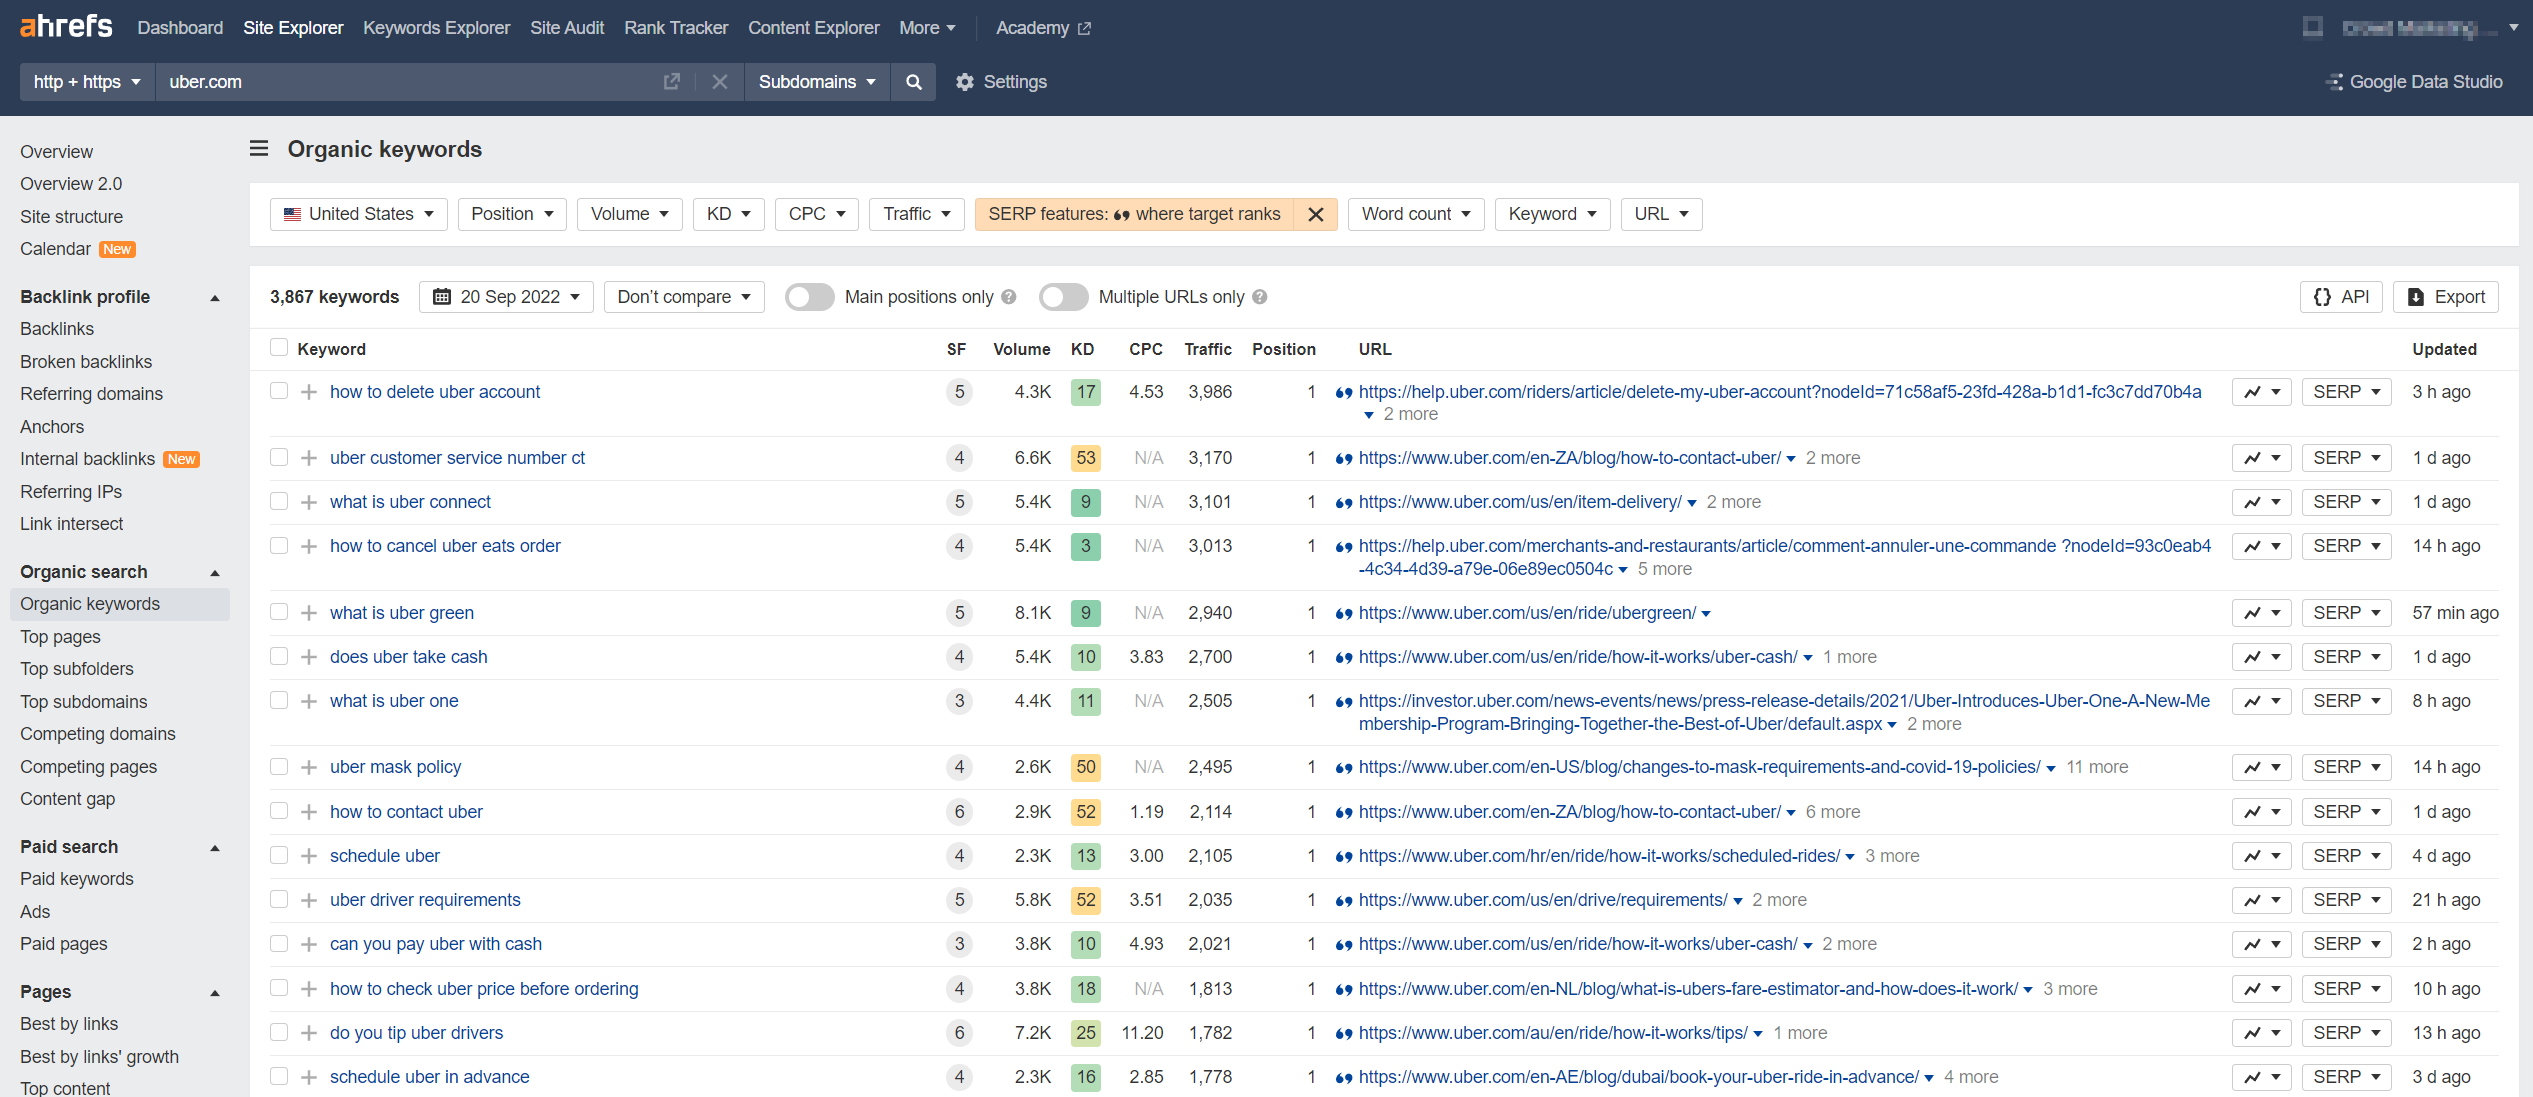Check the row checkbox for 'uber mask policy'
2533x1097 pixels.
[x=278, y=766]
